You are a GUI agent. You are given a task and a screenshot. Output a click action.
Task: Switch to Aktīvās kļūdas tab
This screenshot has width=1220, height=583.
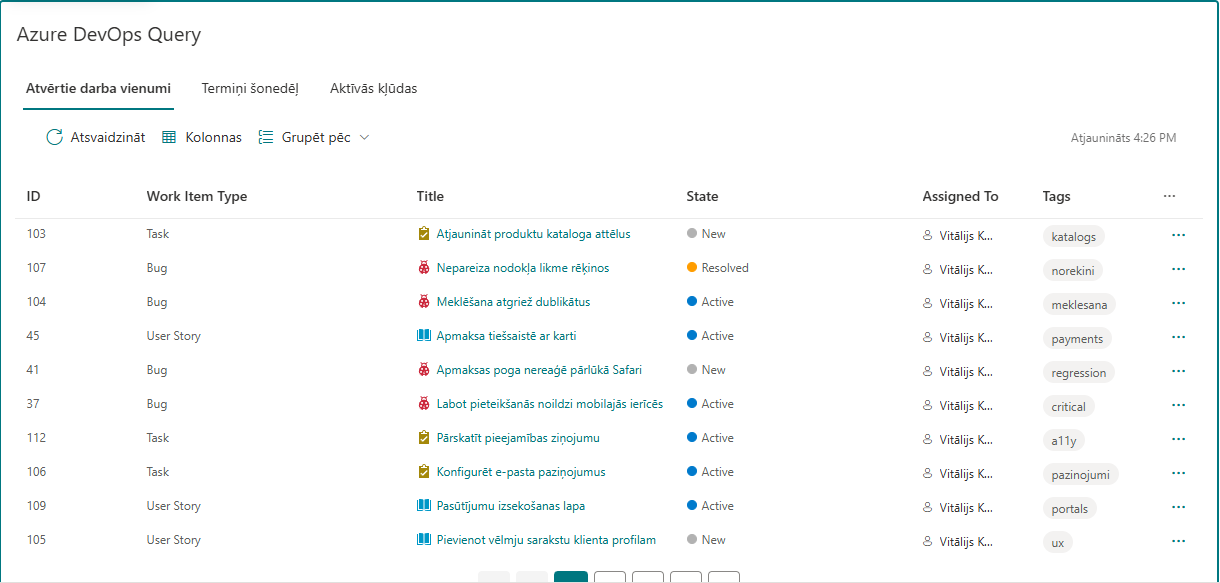click(373, 88)
